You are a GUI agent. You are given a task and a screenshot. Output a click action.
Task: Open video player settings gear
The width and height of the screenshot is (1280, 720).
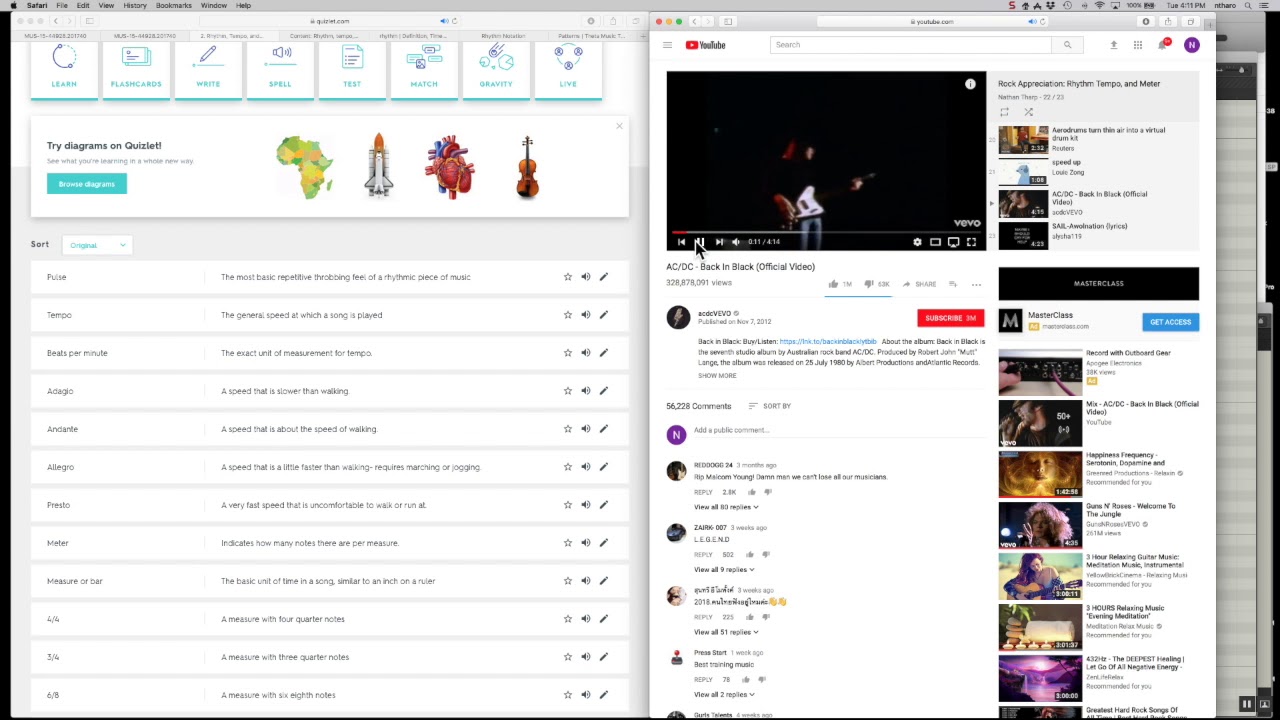pos(917,242)
